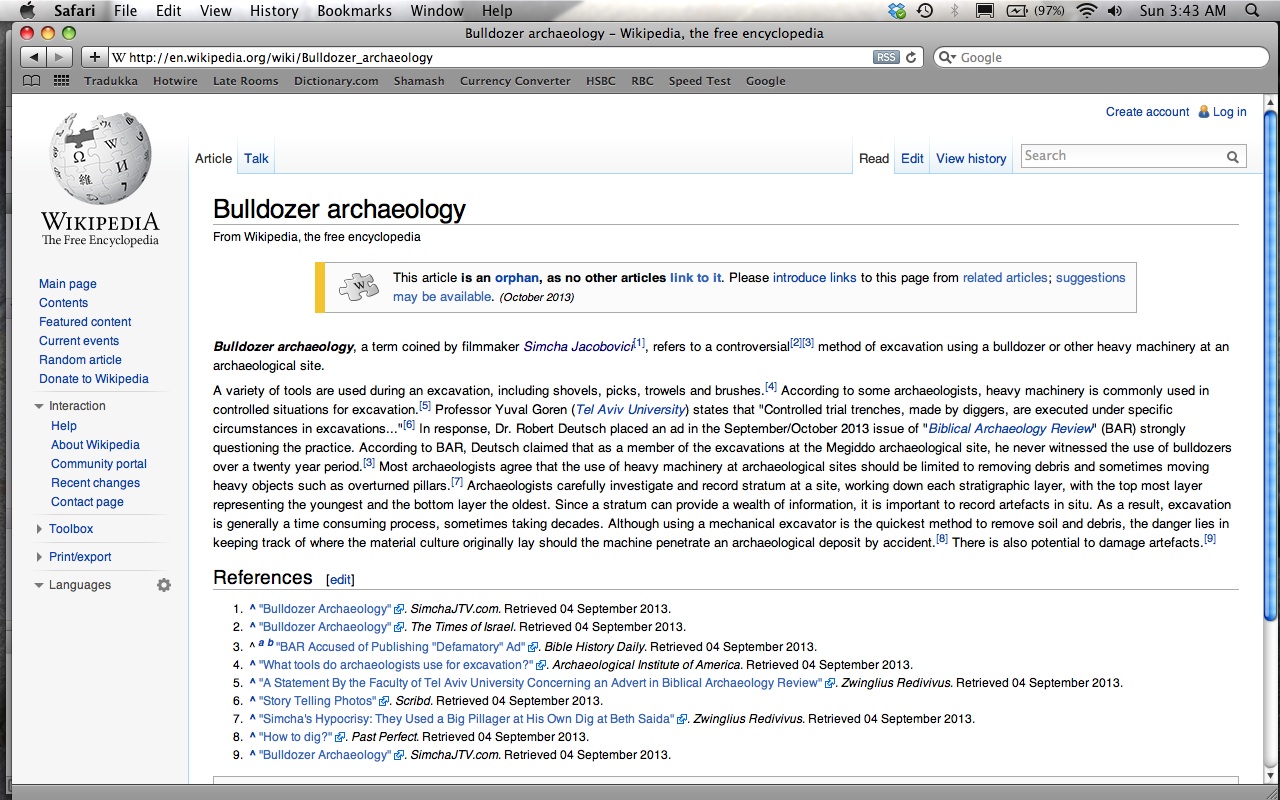The image size is (1280, 800).
Task: Open the Community portal link
Action: click(99, 464)
